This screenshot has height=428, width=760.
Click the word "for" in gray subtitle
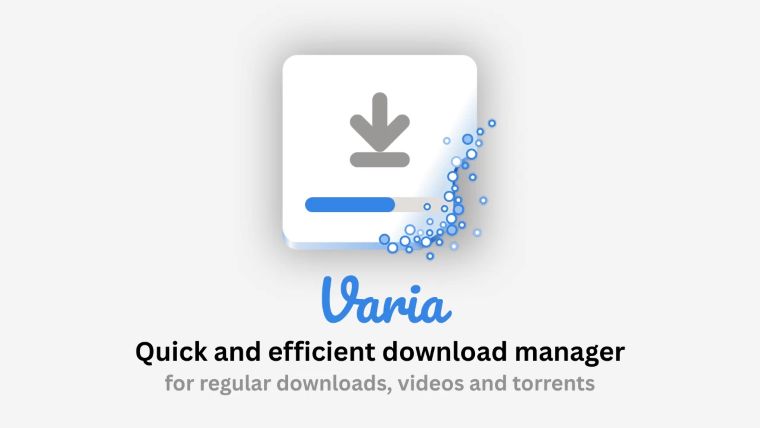click(179, 383)
